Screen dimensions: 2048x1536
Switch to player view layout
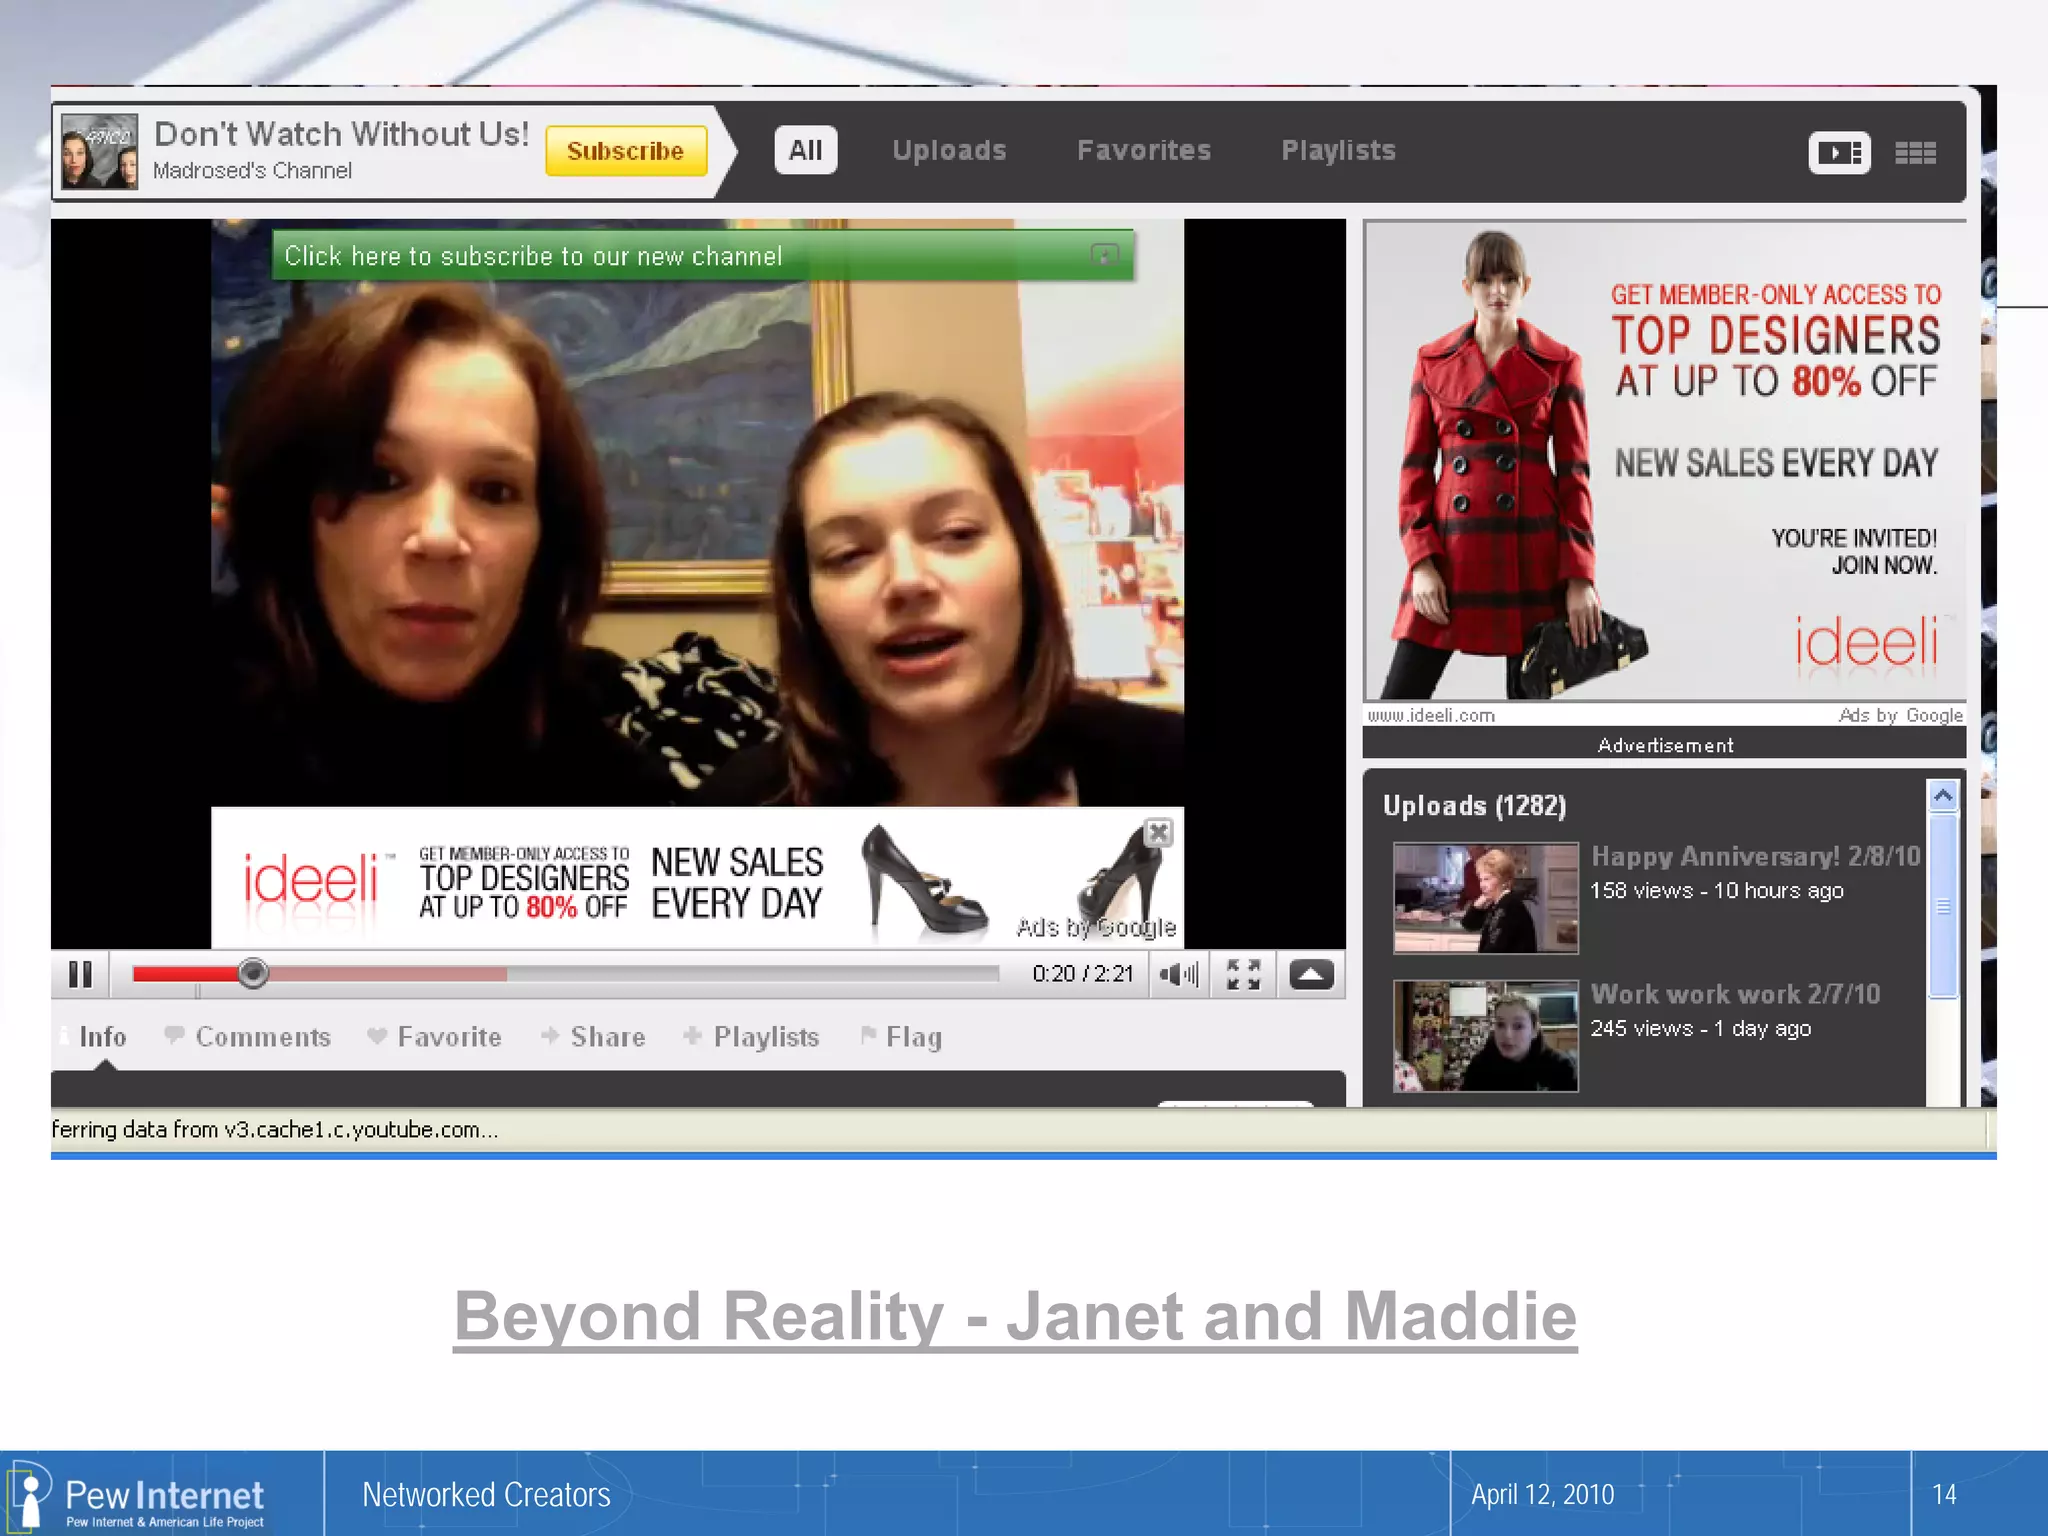(x=1839, y=153)
